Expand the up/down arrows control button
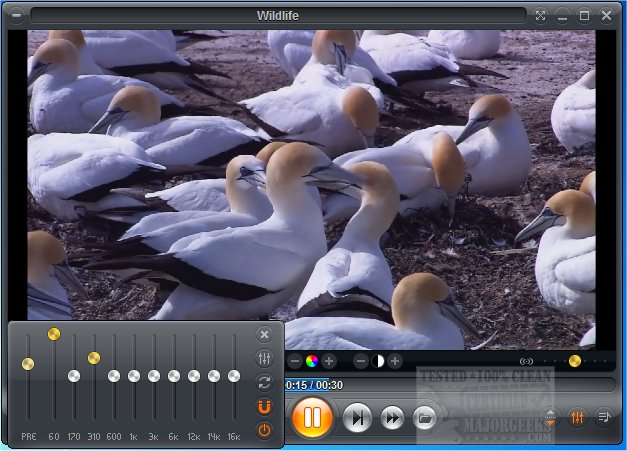 (550, 417)
